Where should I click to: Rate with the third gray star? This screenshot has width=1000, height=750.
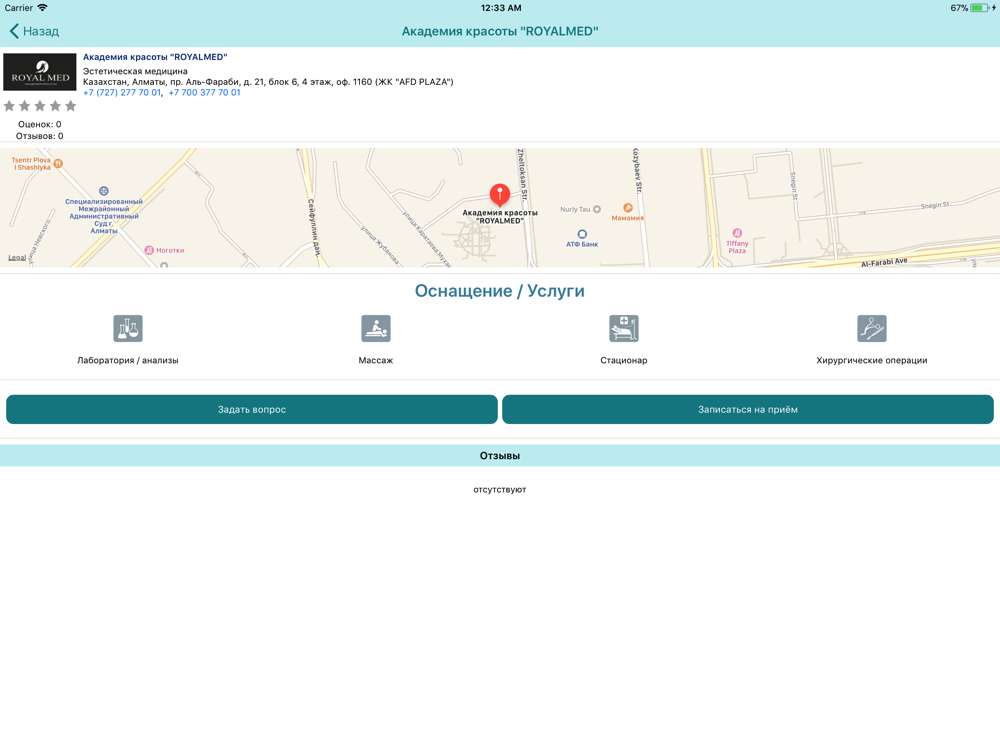40,106
